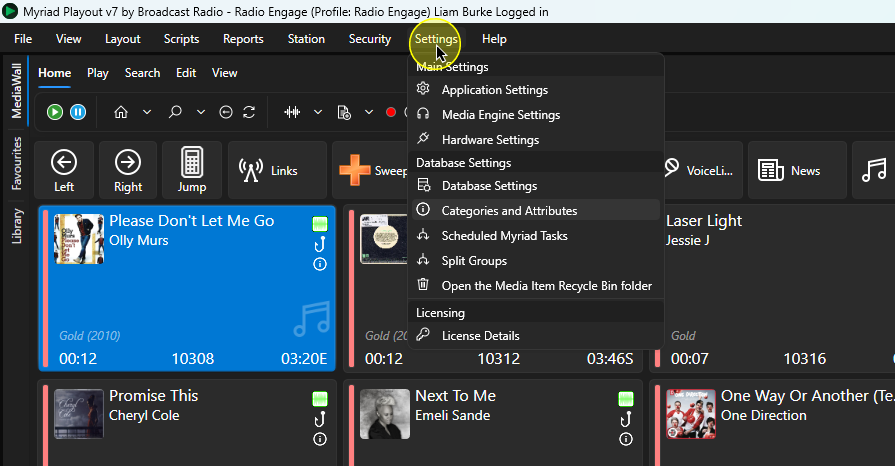Click the waveform icon in toolbar

[x=292, y=112]
